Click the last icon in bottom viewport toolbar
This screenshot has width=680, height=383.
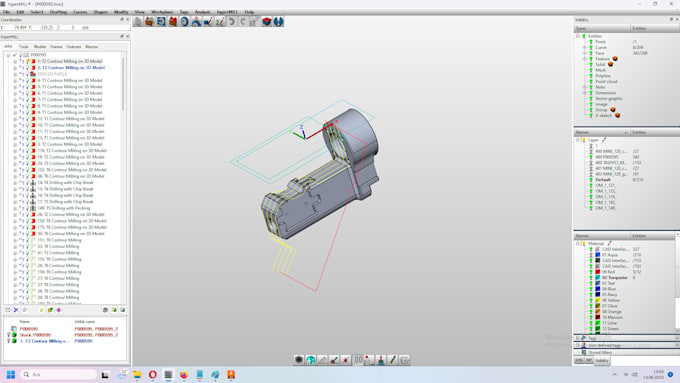point(405,360)
